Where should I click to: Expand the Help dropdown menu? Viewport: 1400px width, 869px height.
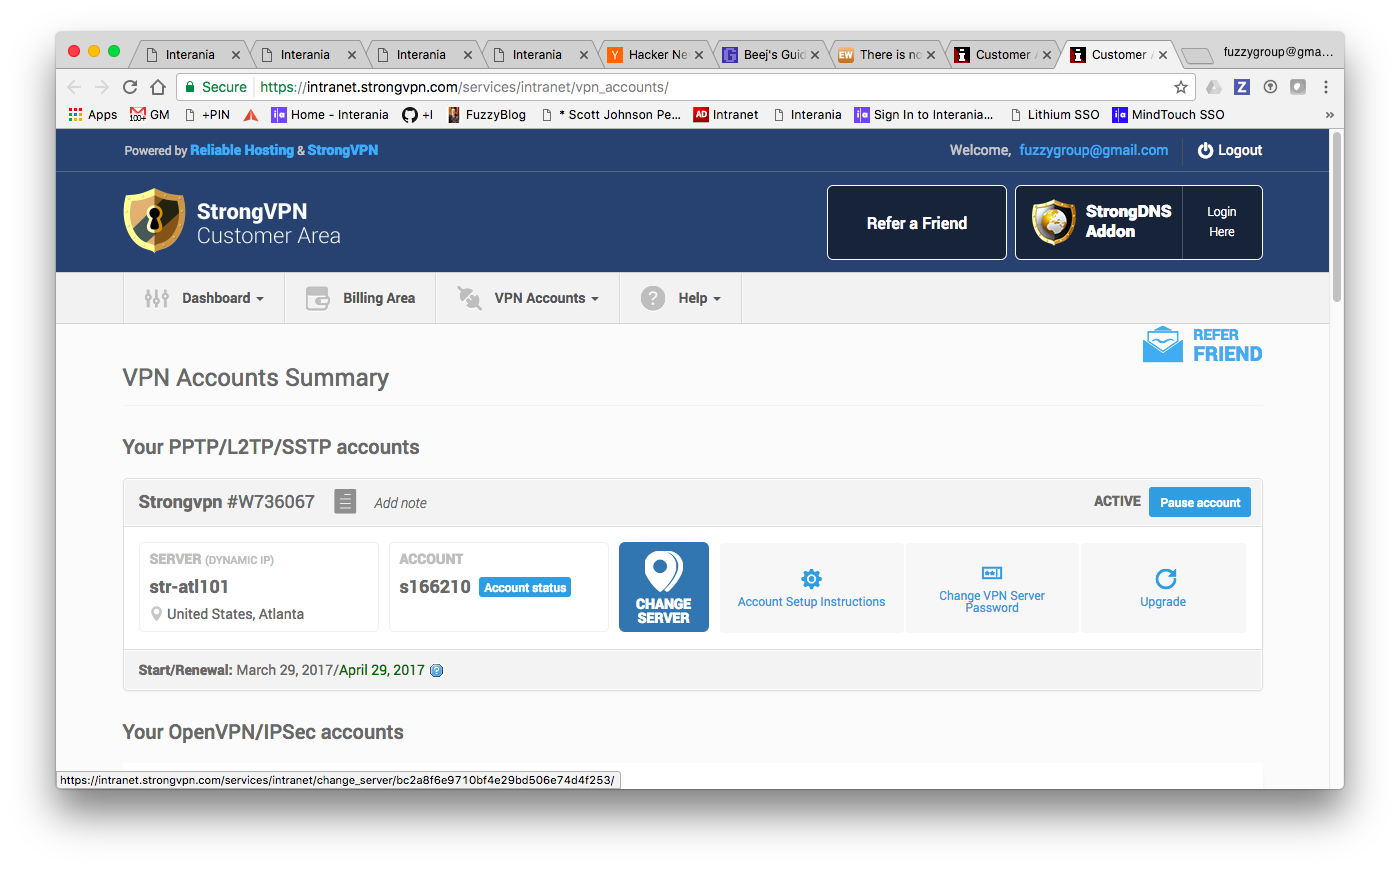point(680,298)
